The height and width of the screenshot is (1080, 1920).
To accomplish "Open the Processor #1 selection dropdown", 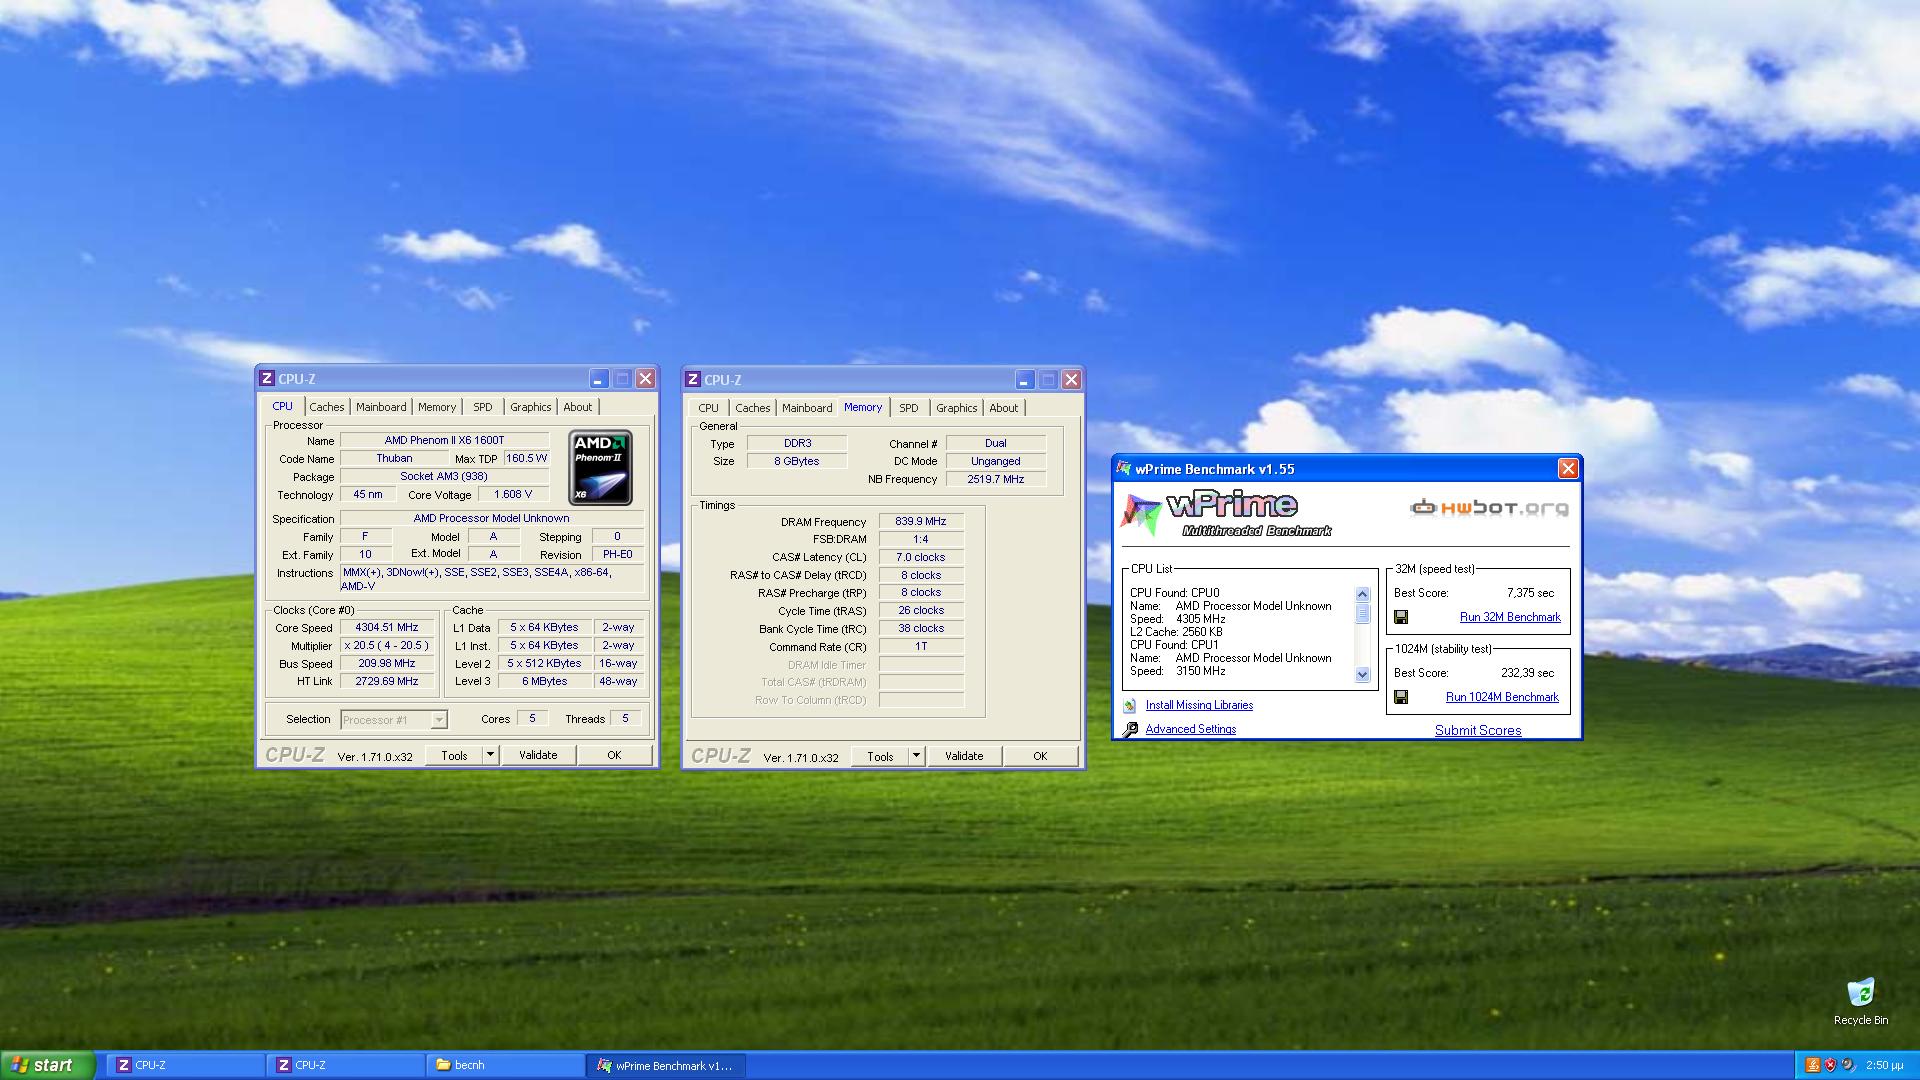I will pos(394,719).
